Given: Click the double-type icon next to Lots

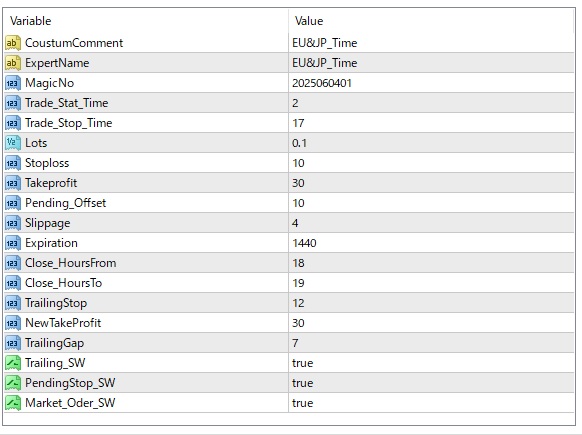Looking at the screenshot, I should (x=13, y=143).
